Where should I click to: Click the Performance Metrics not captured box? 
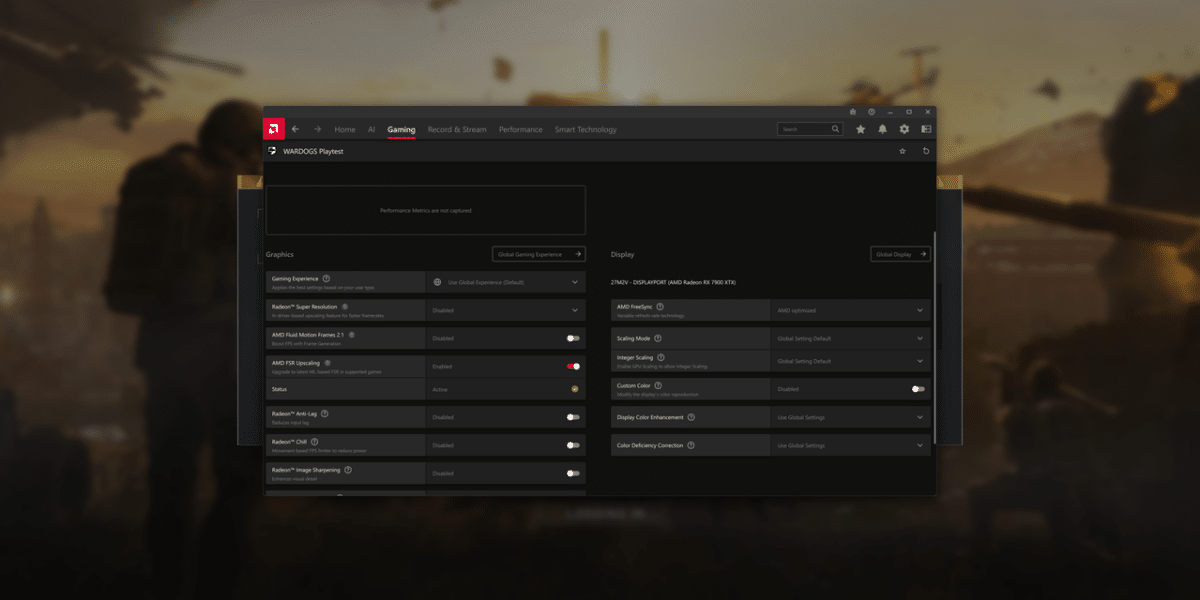click(x=426, y=210)
